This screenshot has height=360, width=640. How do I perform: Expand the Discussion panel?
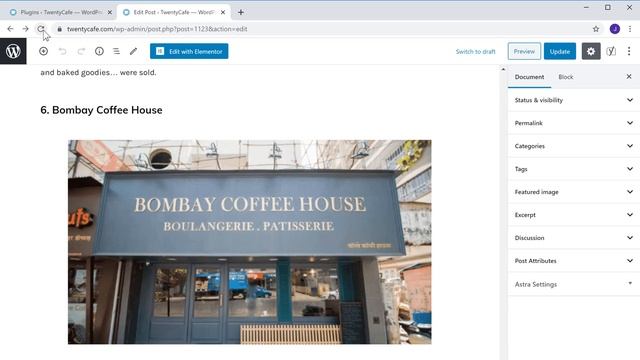click(573, 238)
